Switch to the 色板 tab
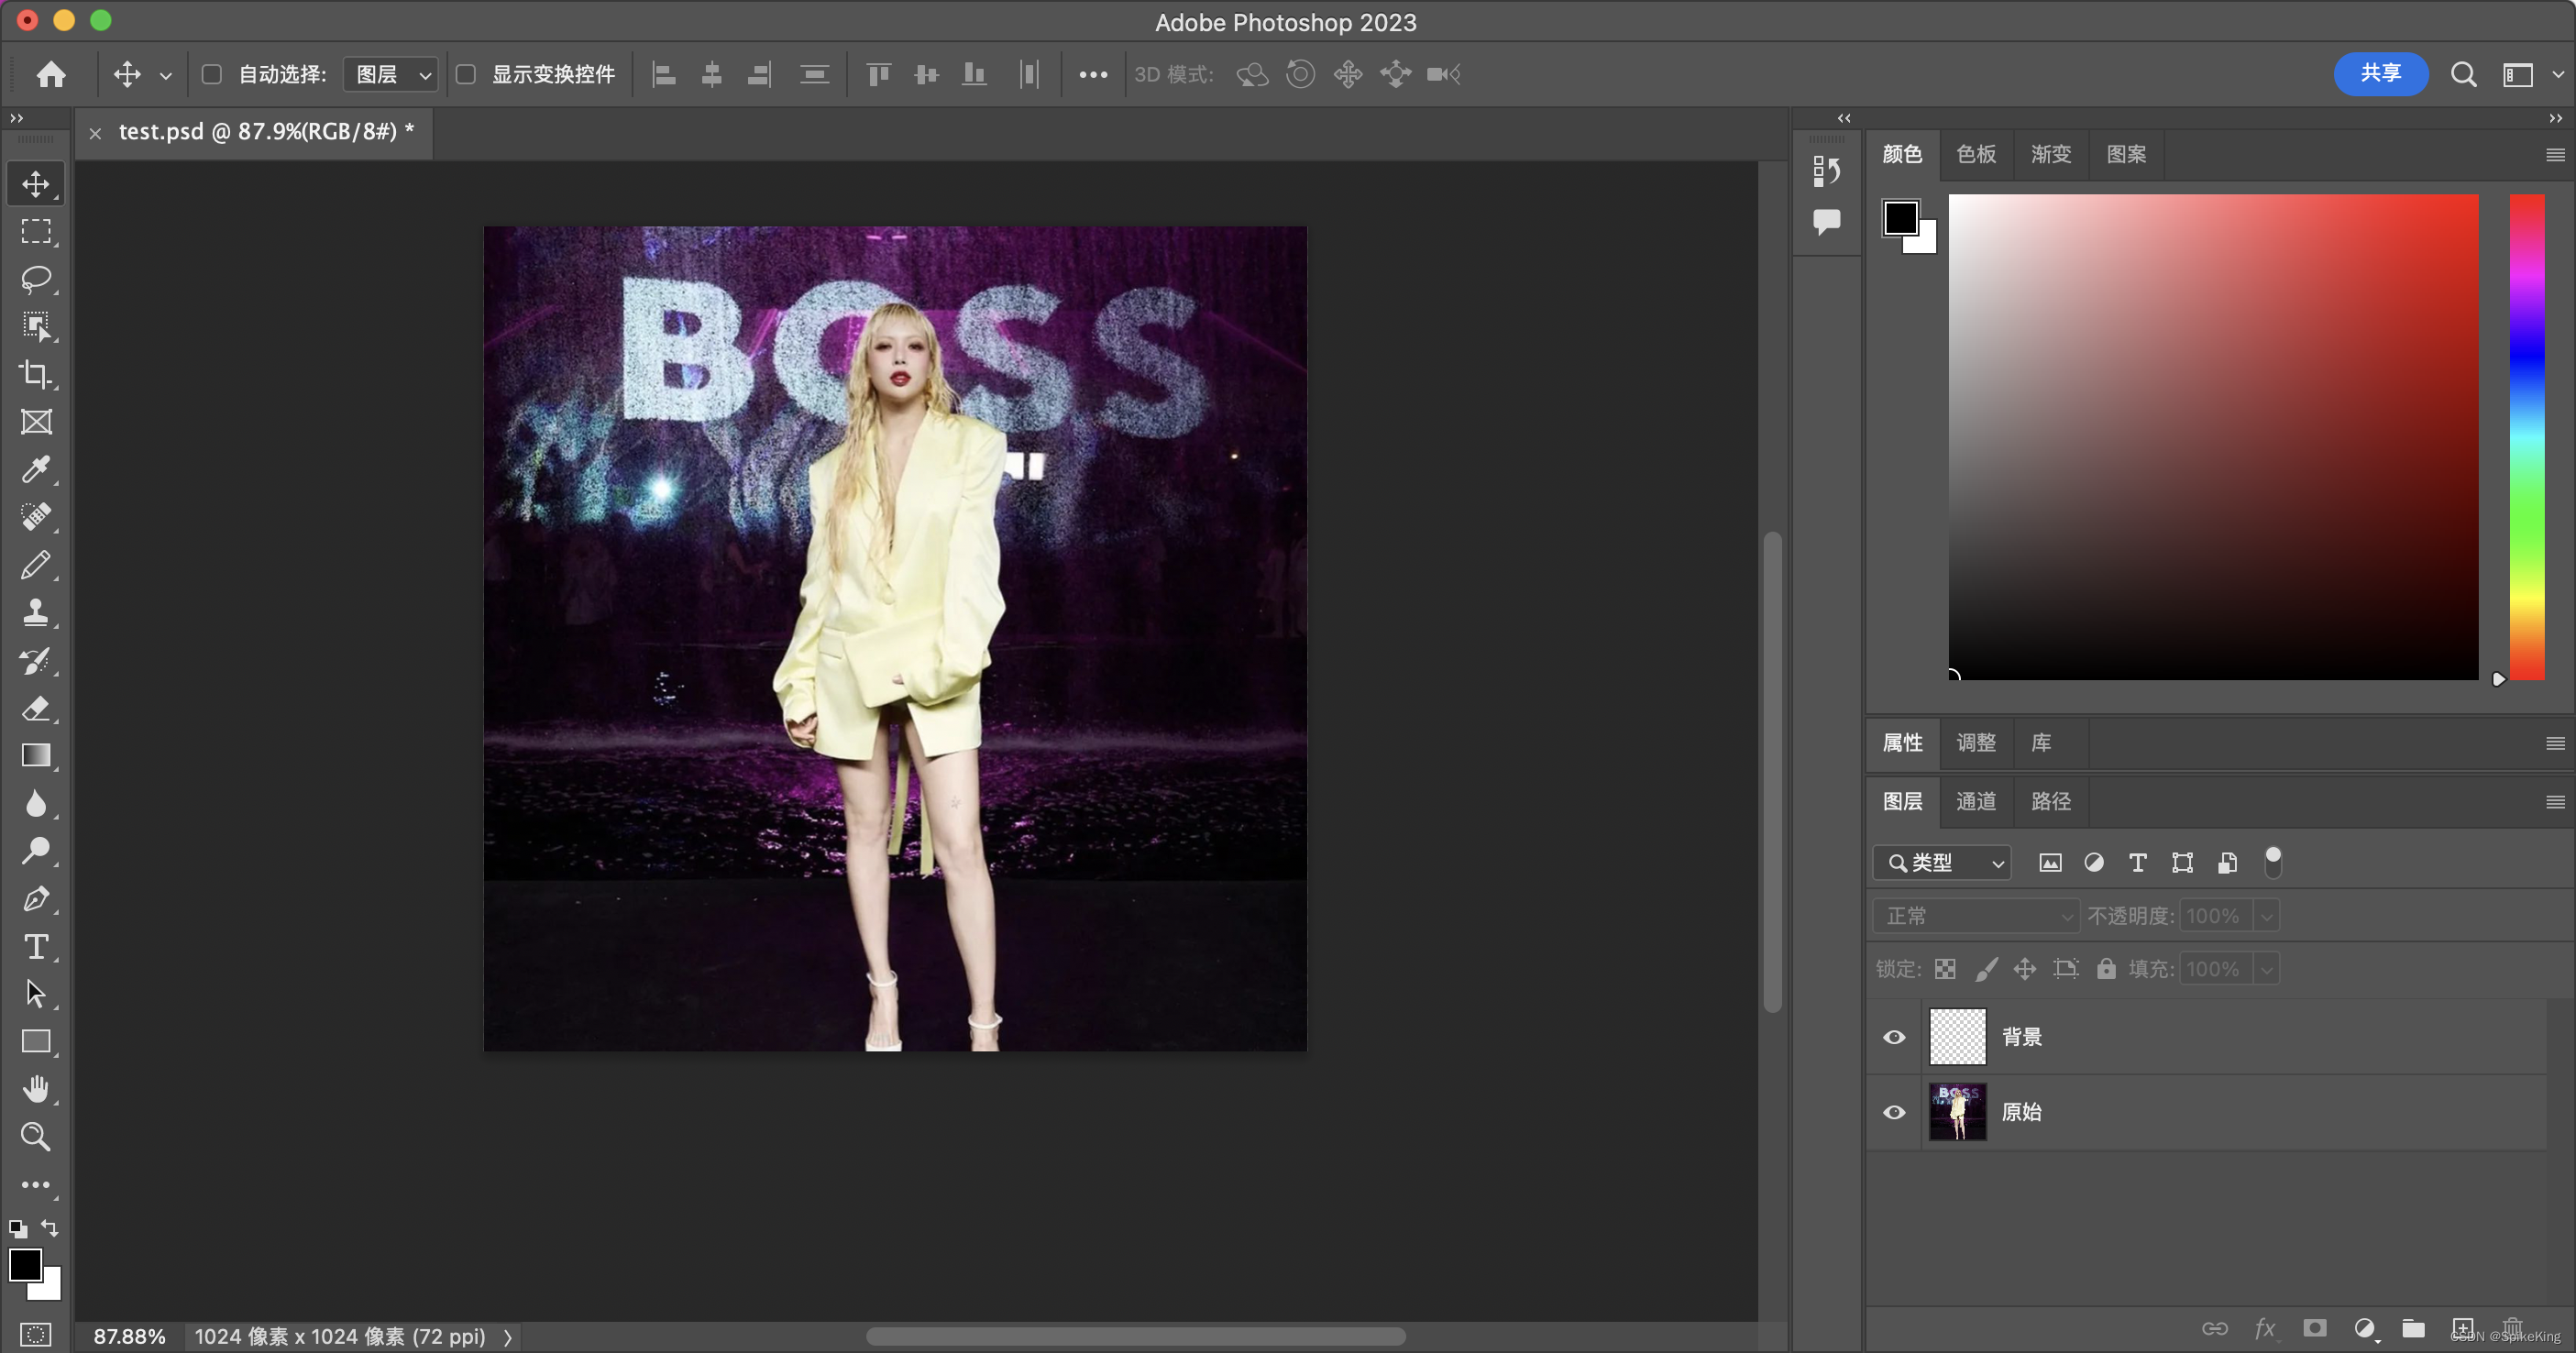Viewport: 2576px width, 1353px height. pyautogui.click(x=1975, y=154)
